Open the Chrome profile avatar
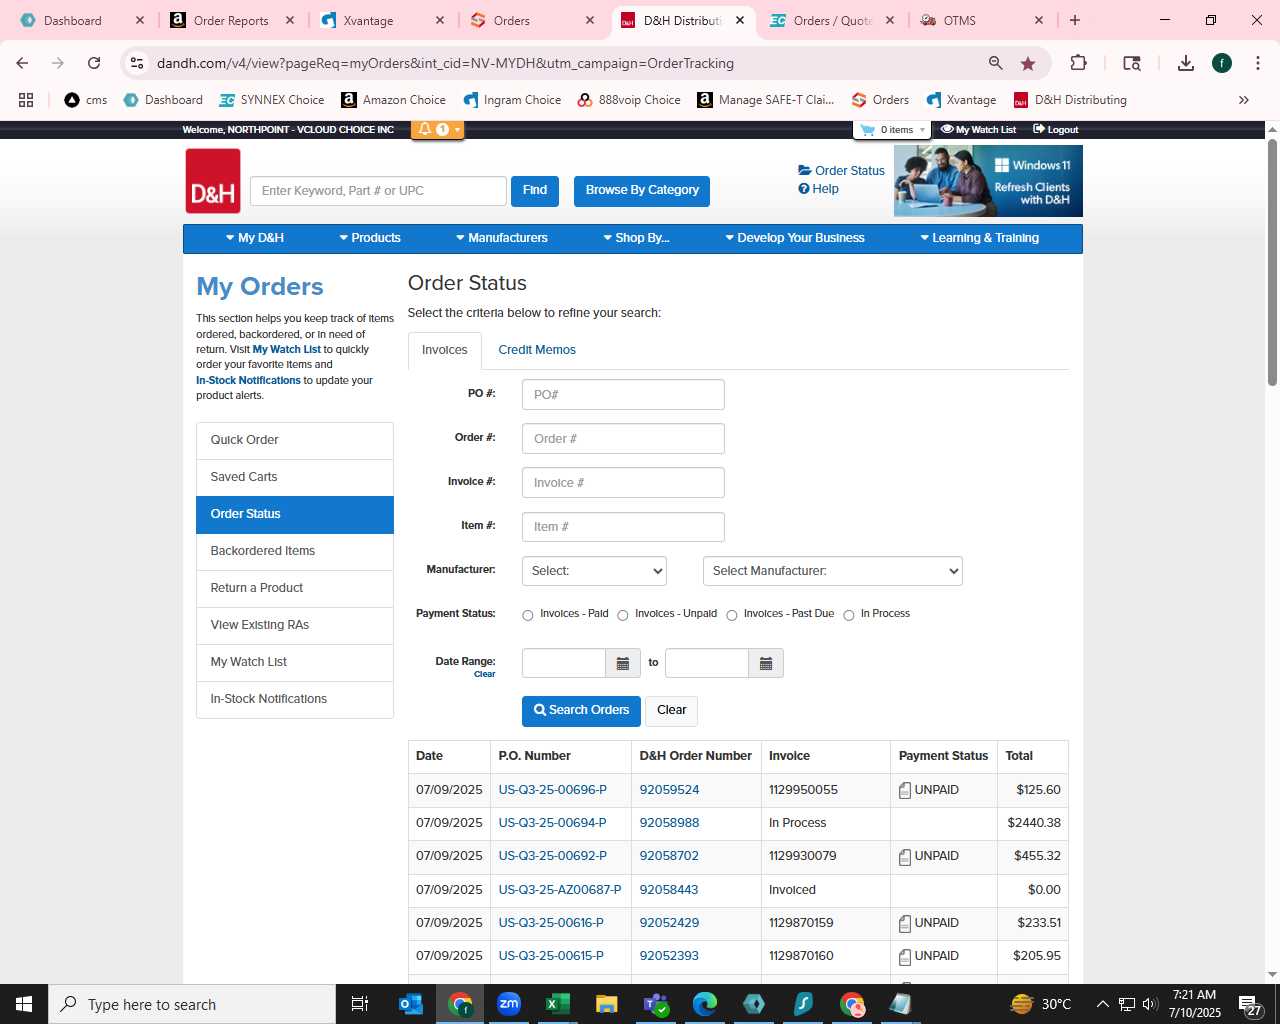This screenshot has height=1024, width=1280. click(1222, 63)
